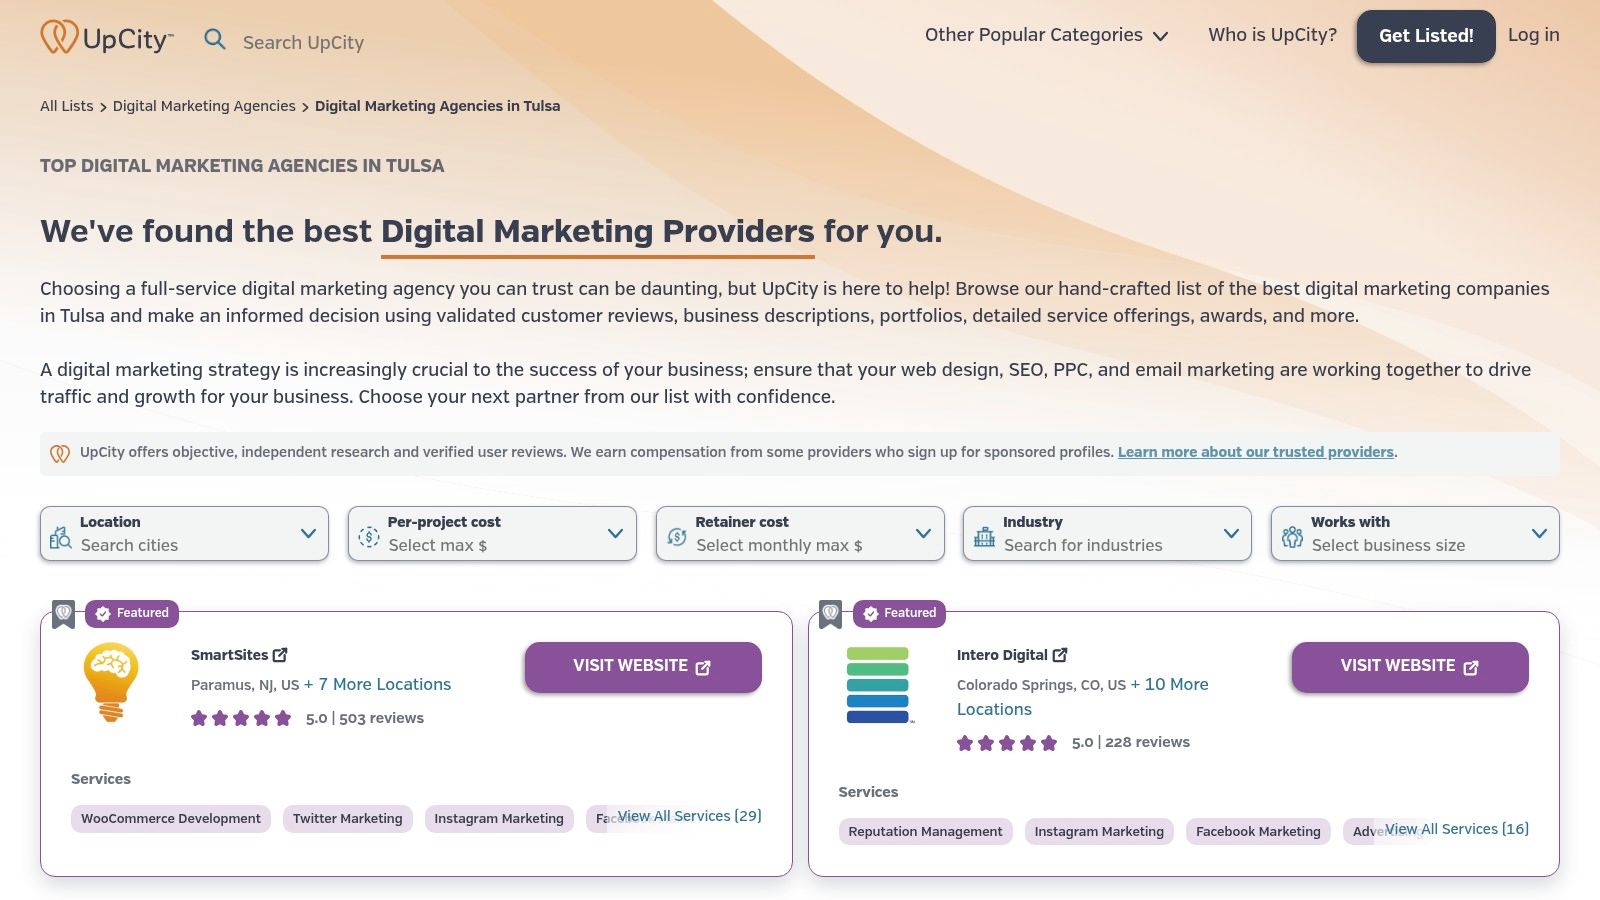
Task: Click the UpCity logo
Action: pyautogui.click(x=107, y=38)
